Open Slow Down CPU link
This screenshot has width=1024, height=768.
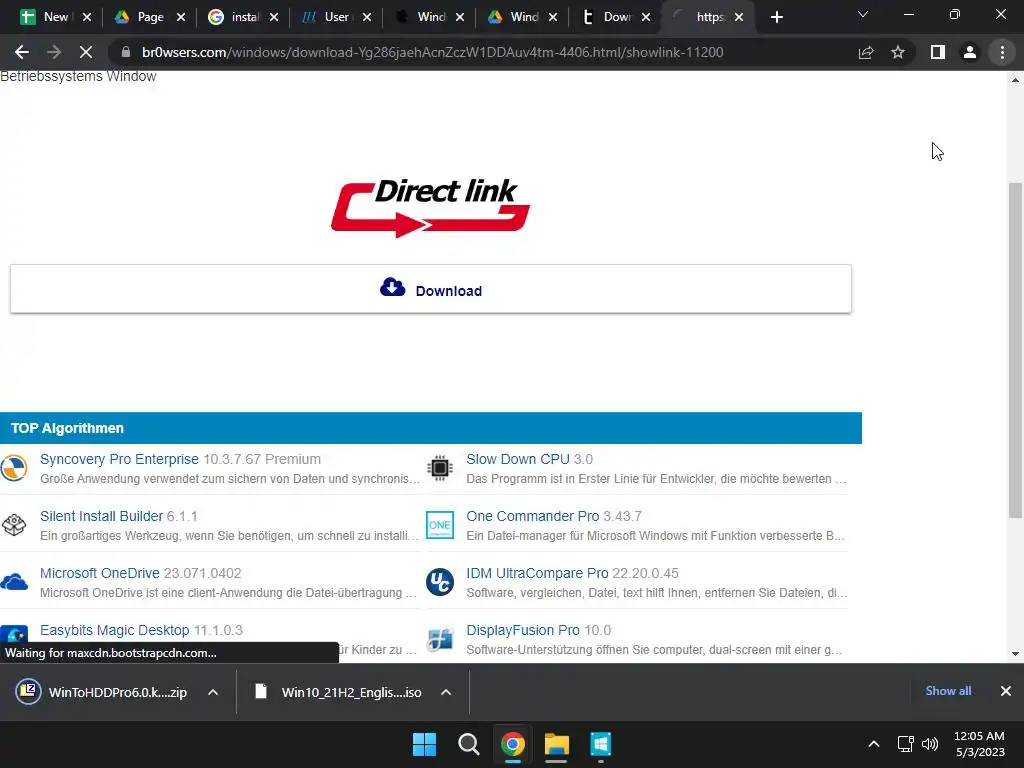tap(518, 459)
